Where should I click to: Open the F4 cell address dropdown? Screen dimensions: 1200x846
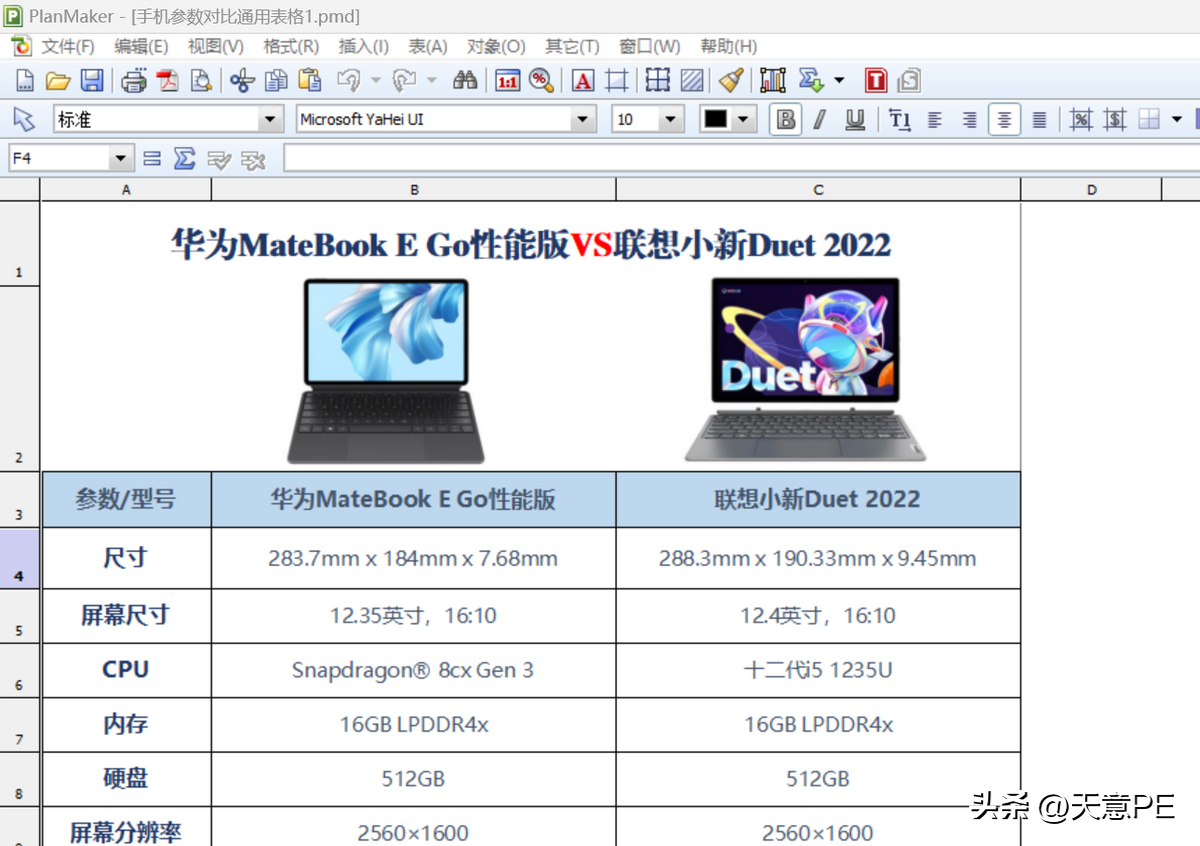point(122,159)
